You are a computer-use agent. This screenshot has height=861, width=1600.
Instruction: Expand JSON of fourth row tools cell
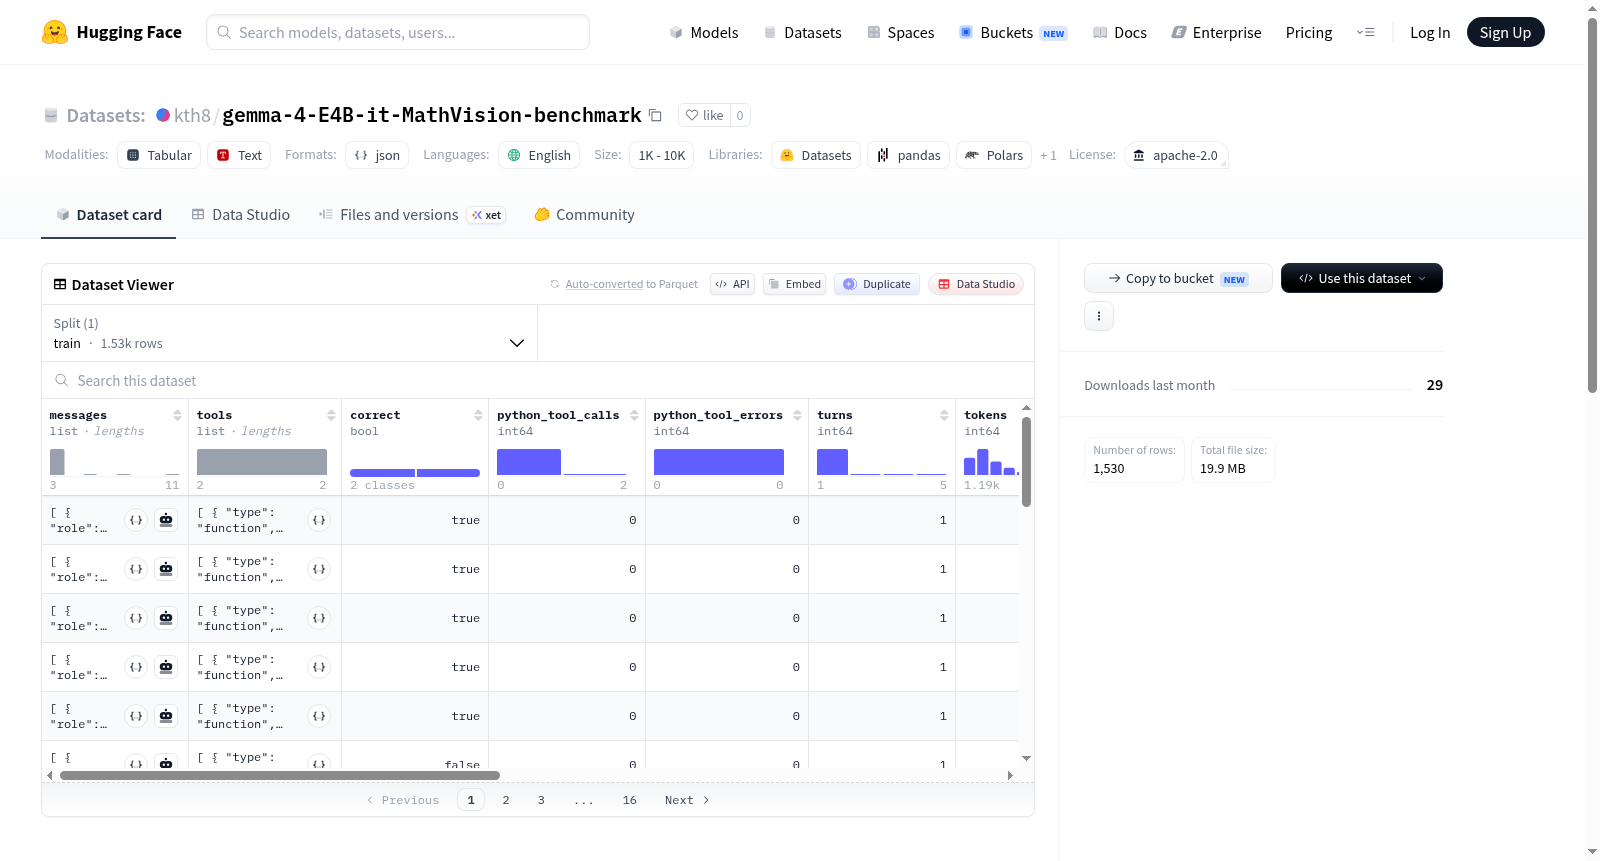pyautogui.click(x=319, y=667)
